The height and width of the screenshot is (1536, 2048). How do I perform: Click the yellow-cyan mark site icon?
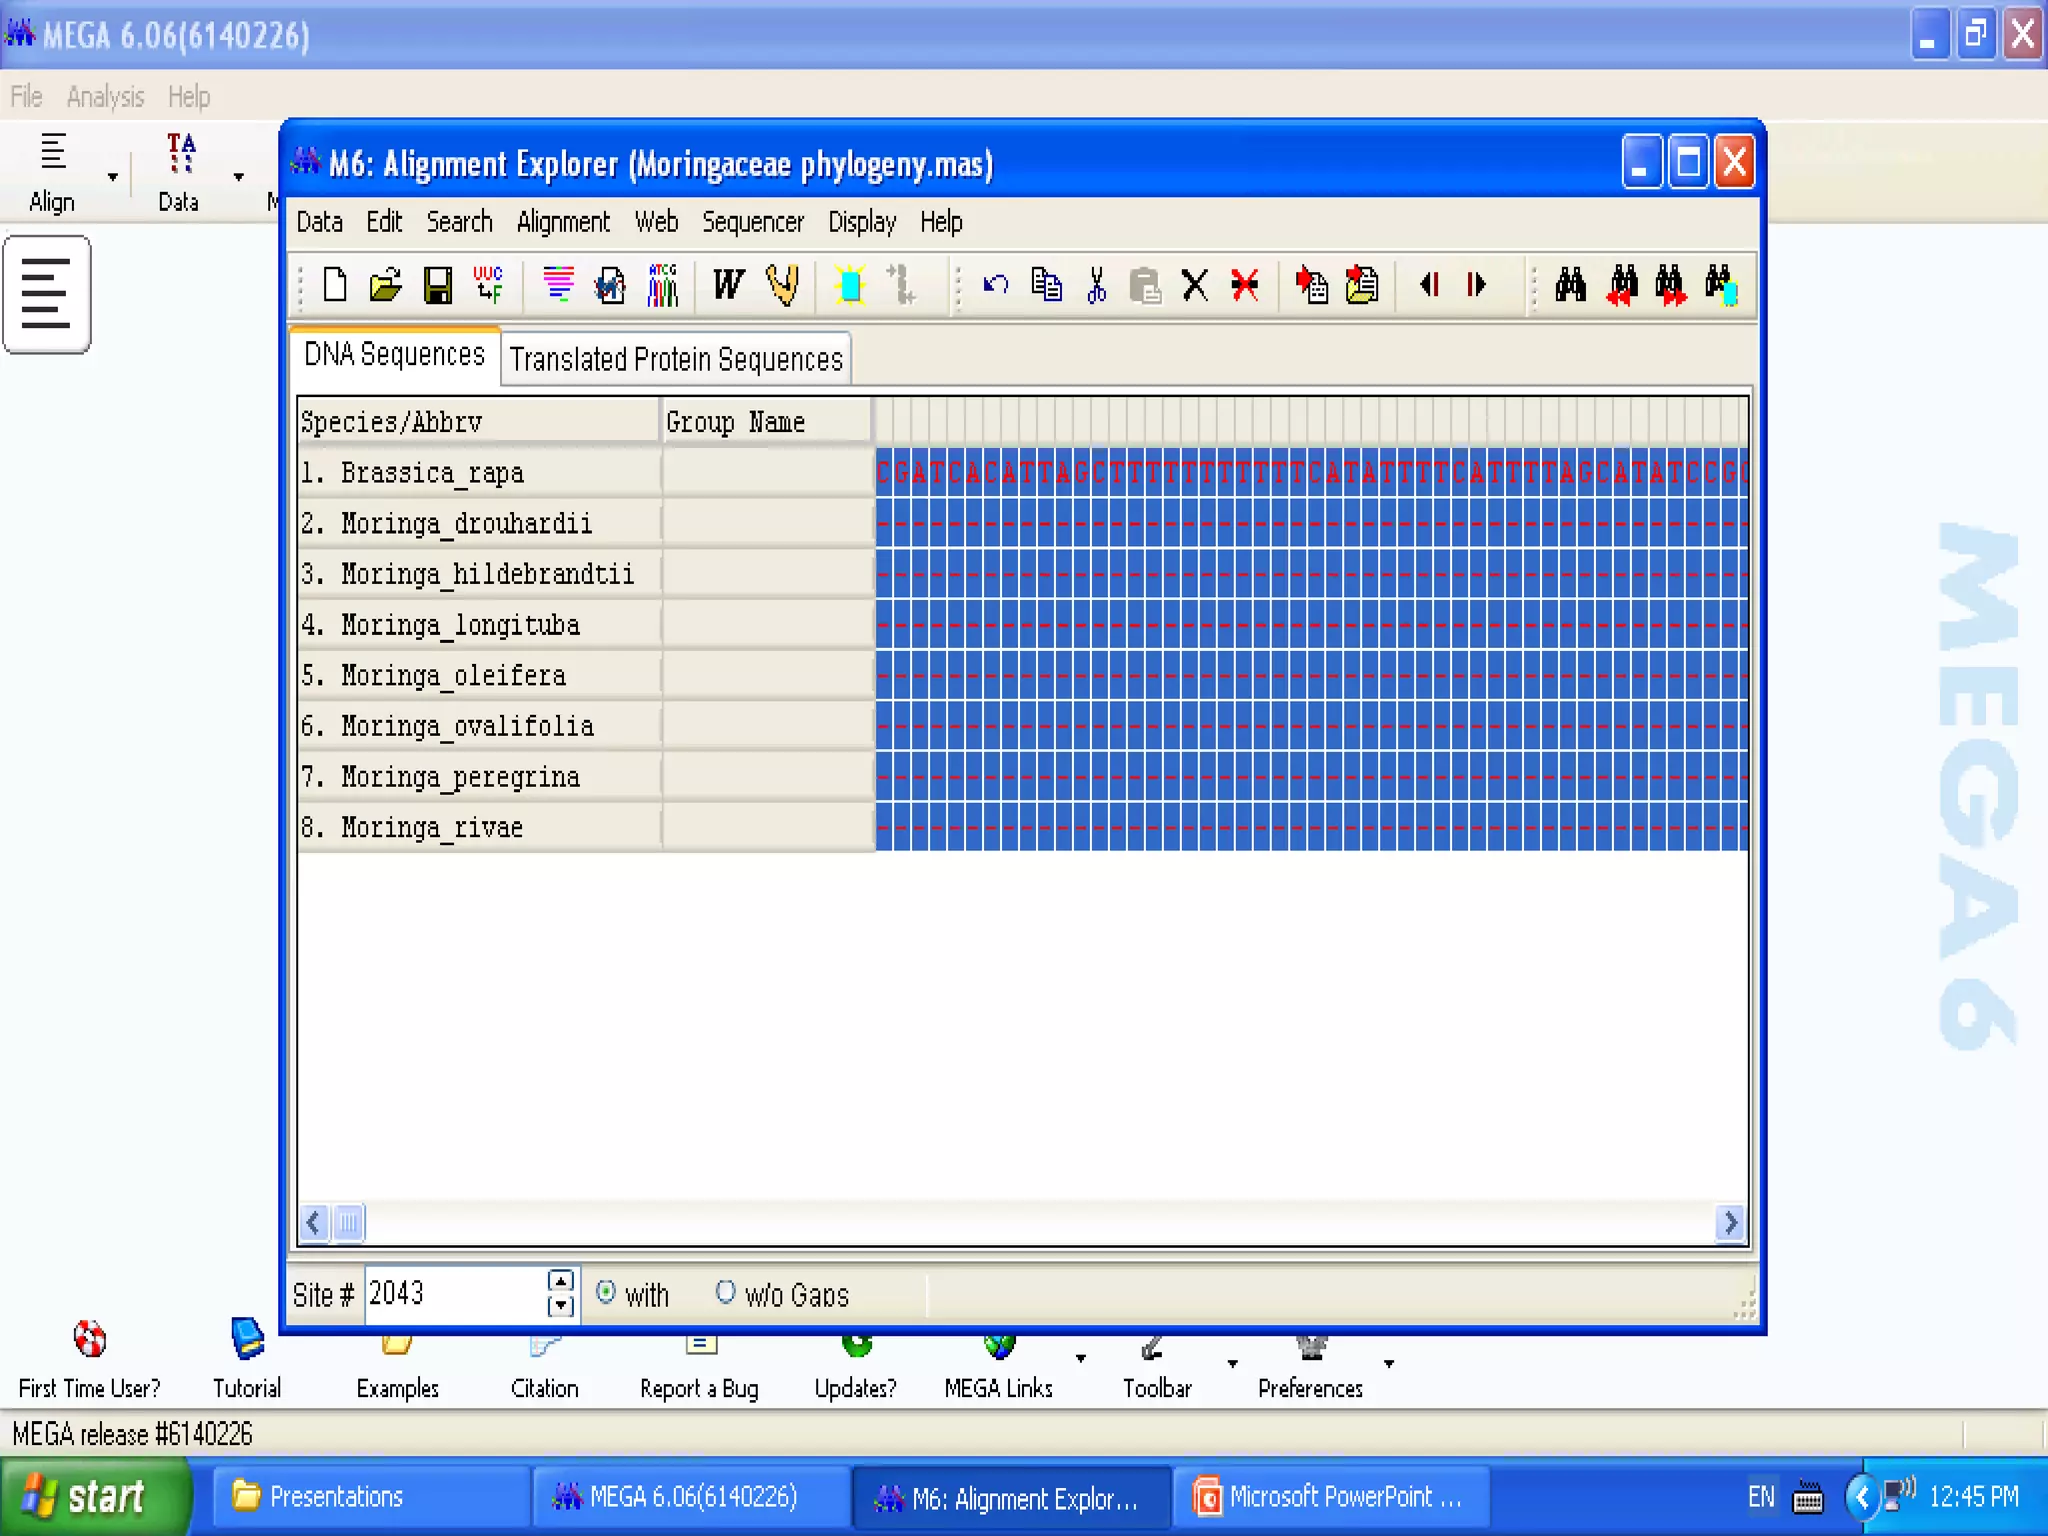[850, 285]
